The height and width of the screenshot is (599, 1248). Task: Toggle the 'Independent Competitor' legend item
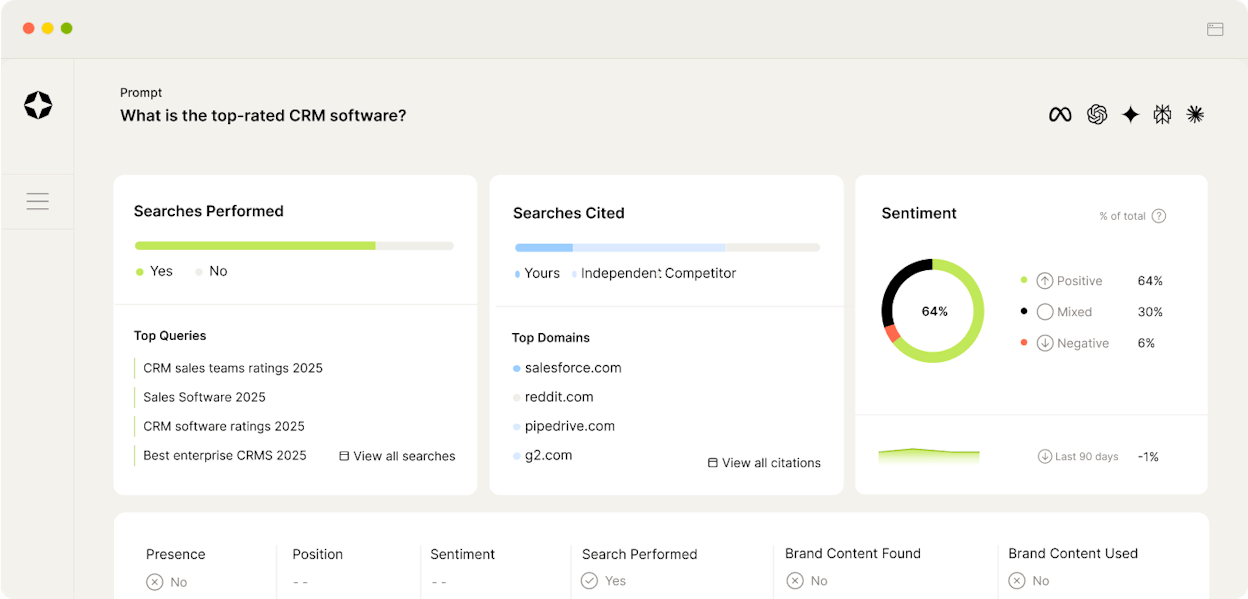[654, 273]
